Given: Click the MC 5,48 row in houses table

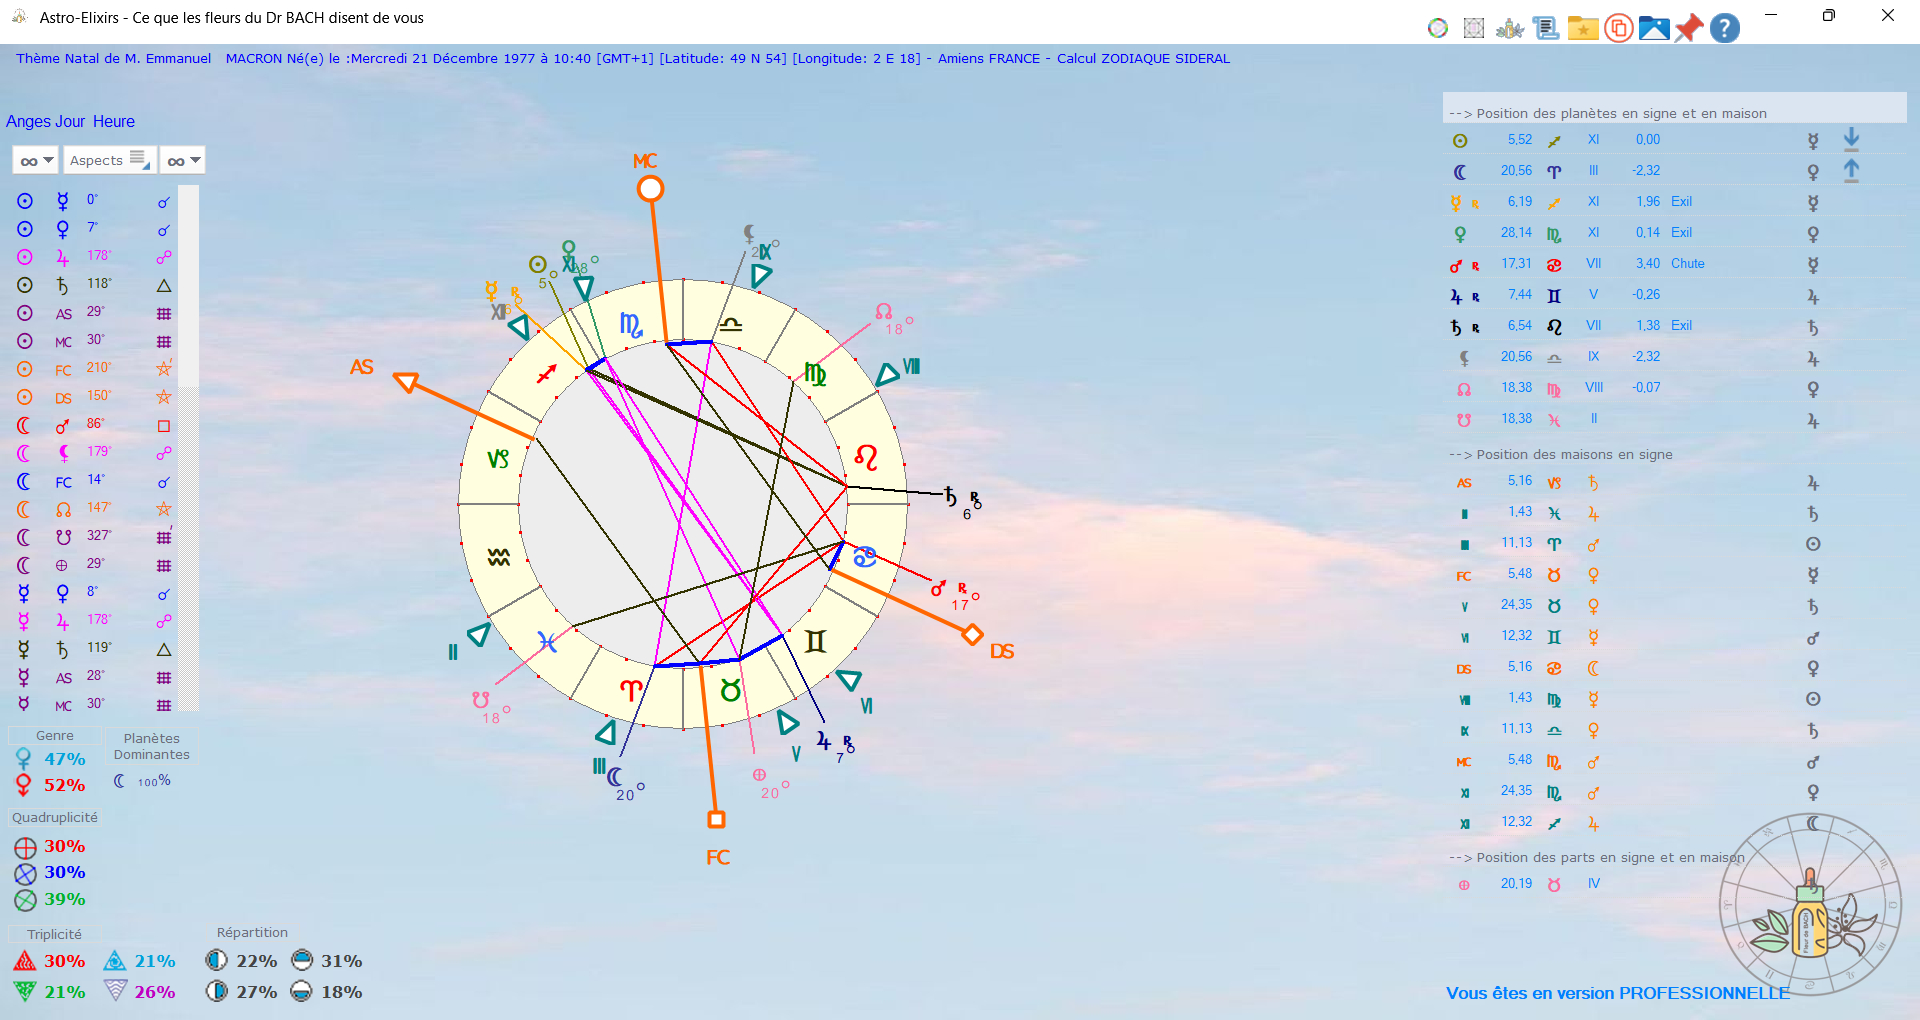Looking at the screenshot, I should pyautogui.click(x=1639, y=761).
